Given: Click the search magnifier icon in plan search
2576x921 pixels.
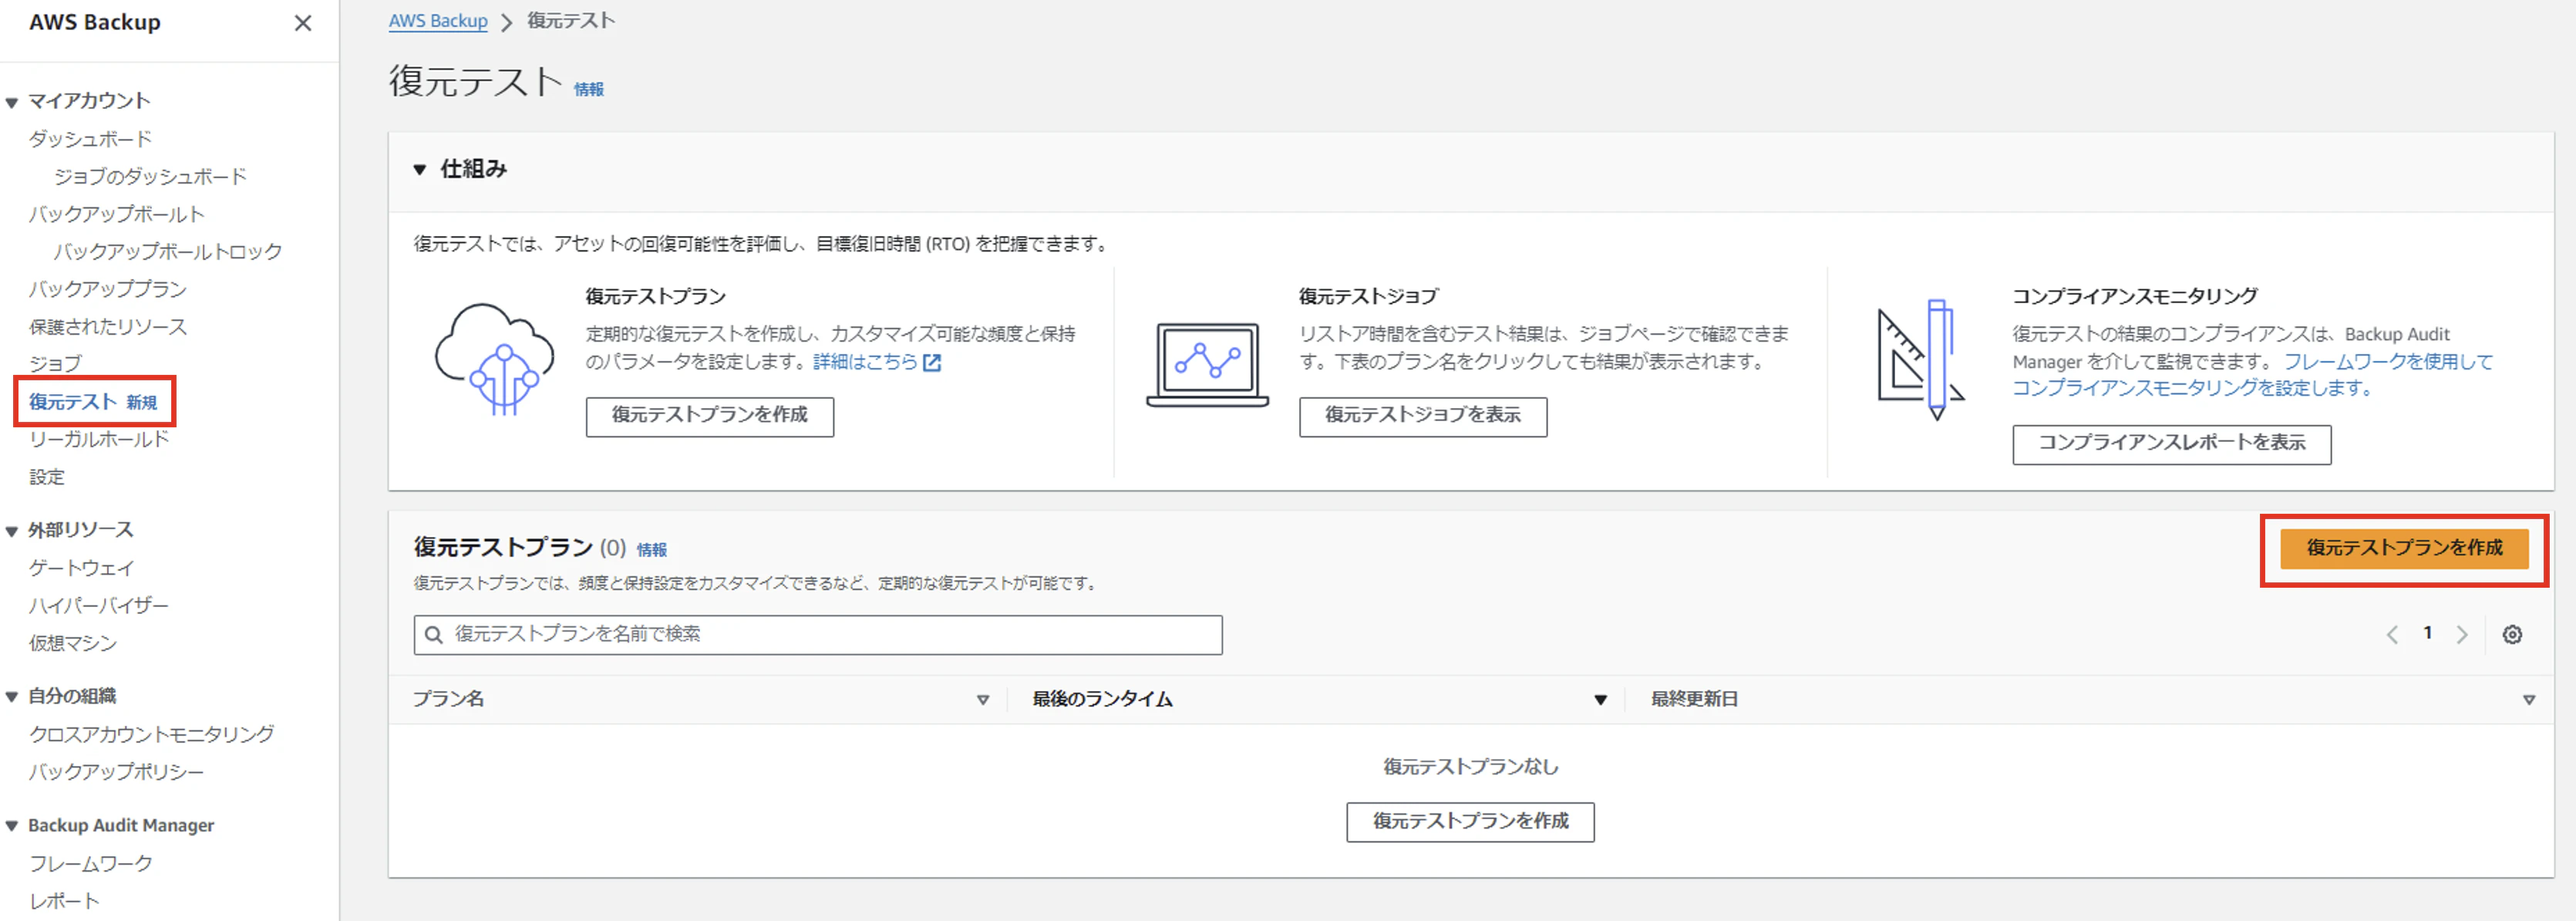Looking at the screenshot, I should (x=434, y=635).
